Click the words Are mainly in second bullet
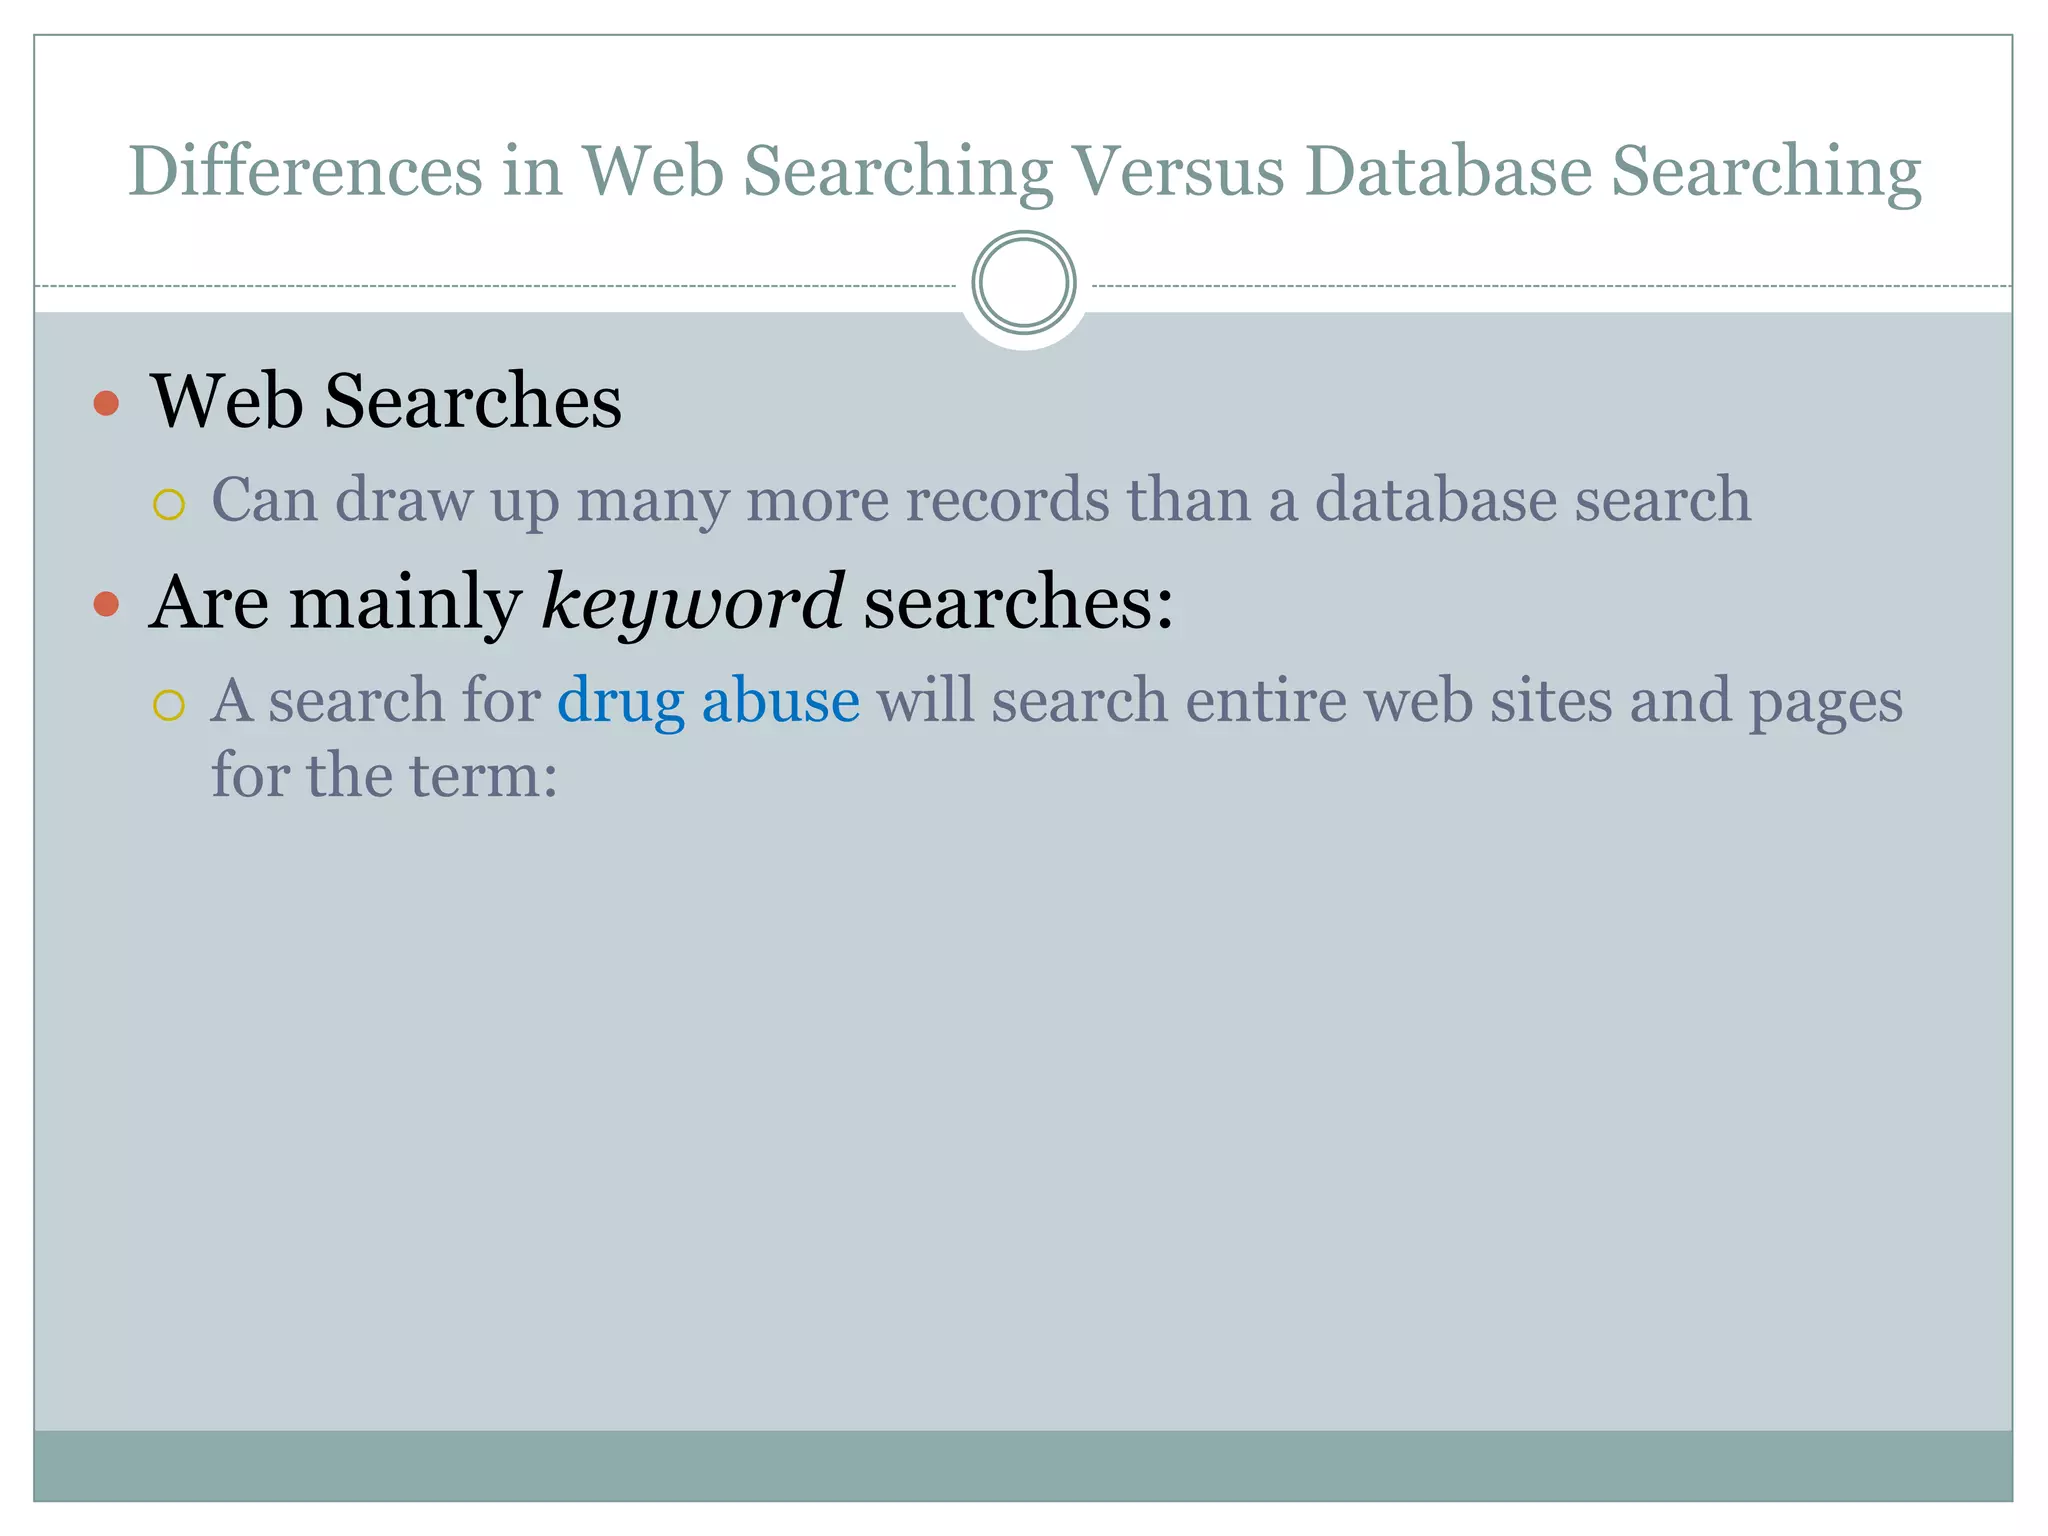2048x1536 pixels. point(335,603)
